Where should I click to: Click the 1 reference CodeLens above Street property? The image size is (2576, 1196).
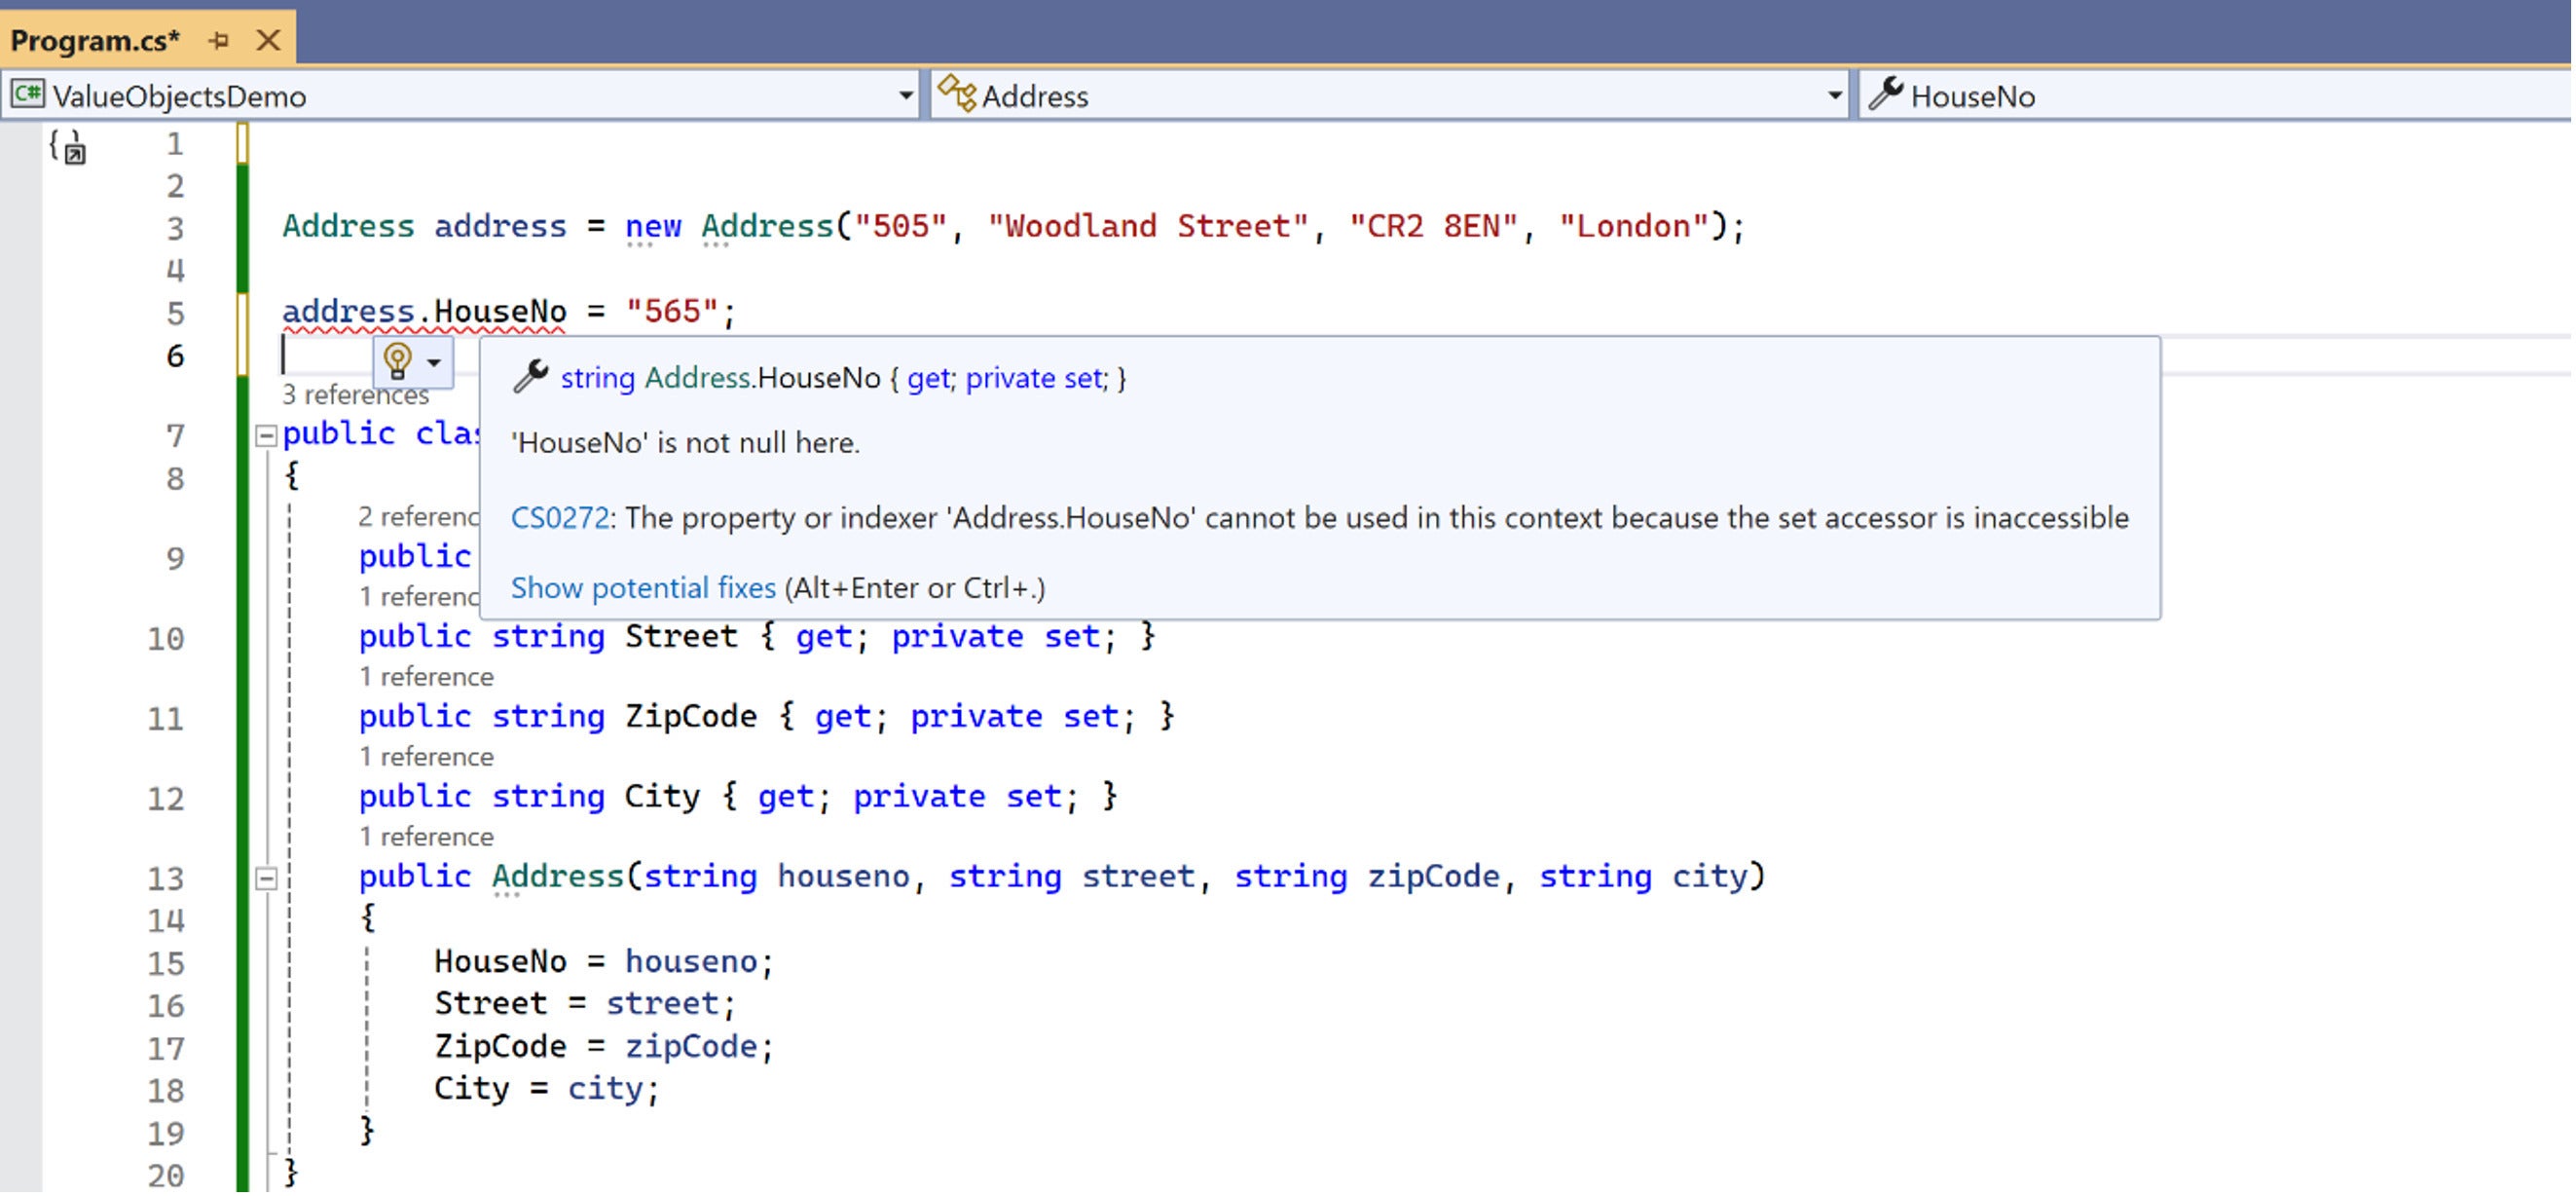(418, 598)
